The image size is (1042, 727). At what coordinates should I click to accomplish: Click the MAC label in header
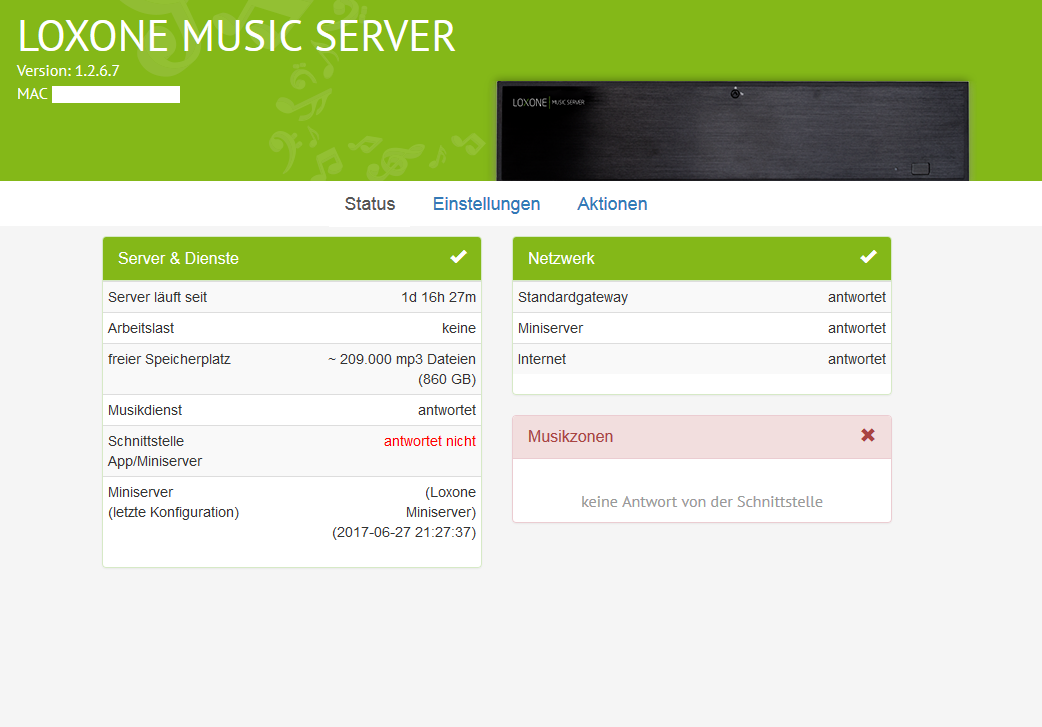[x=32, y=94]
